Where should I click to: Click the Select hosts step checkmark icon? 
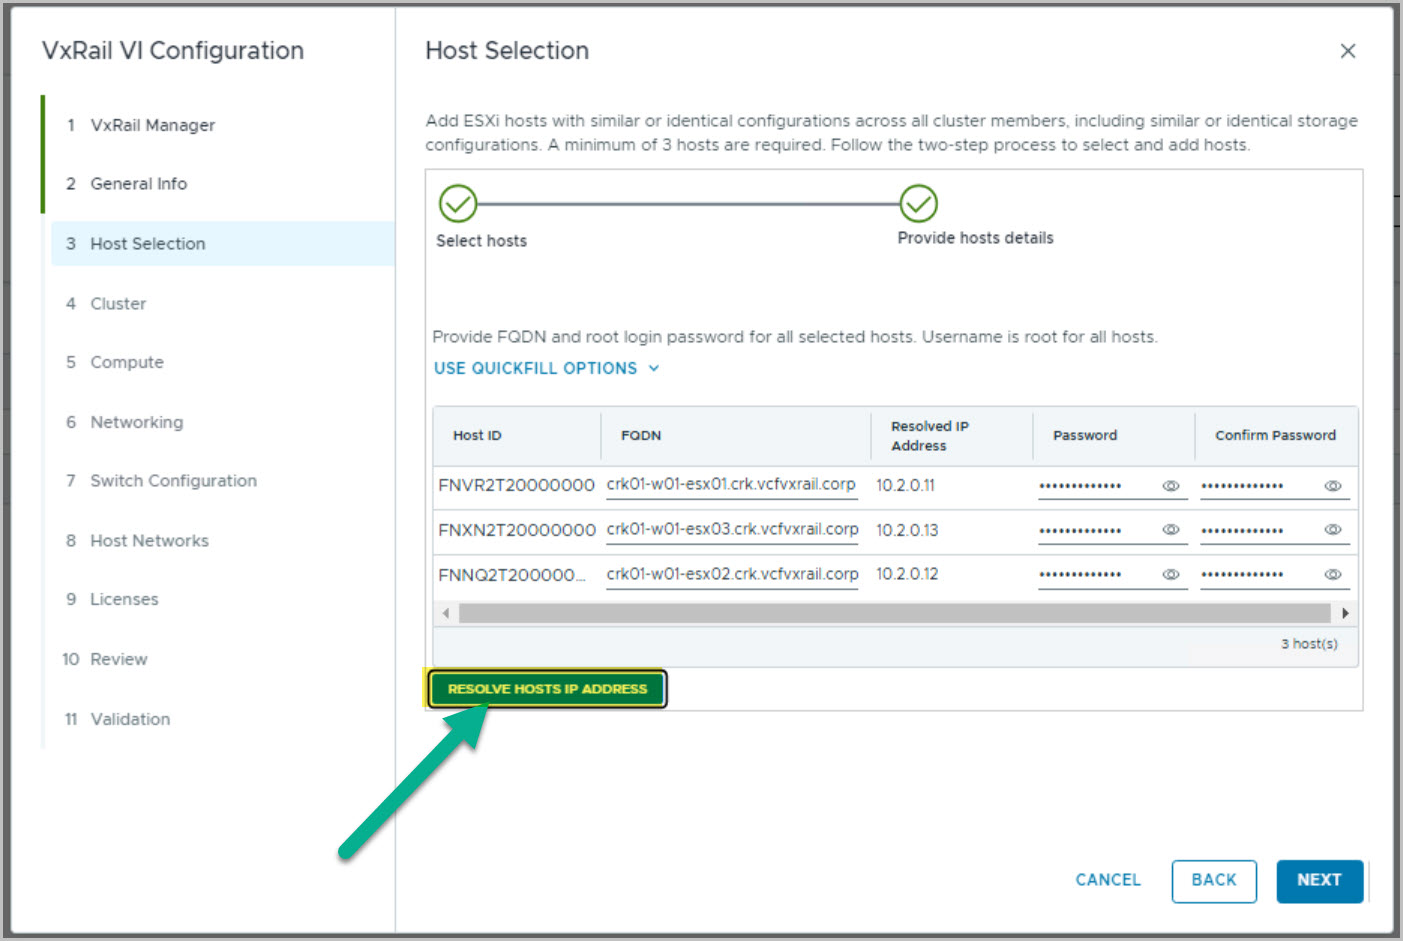coord(458,204)
